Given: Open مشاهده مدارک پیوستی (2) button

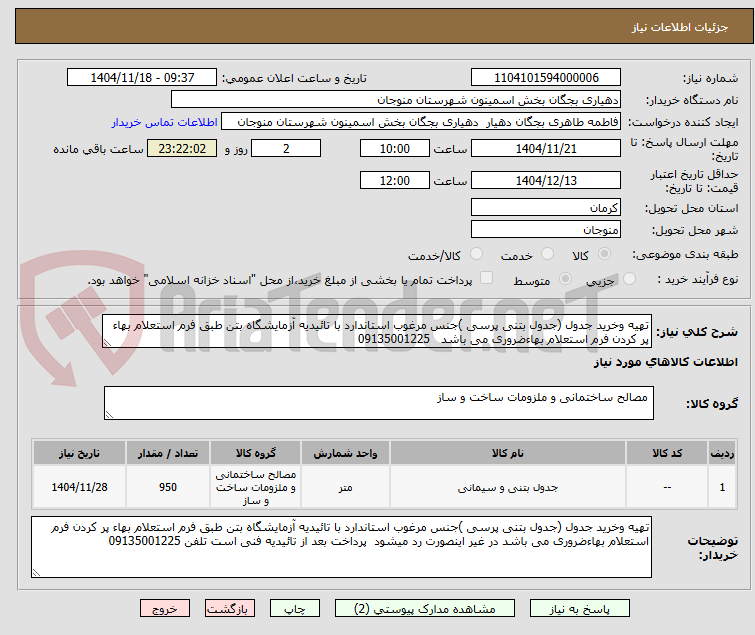Looking at the screenshot, I should pyautogui.click(x=425, y=609).
